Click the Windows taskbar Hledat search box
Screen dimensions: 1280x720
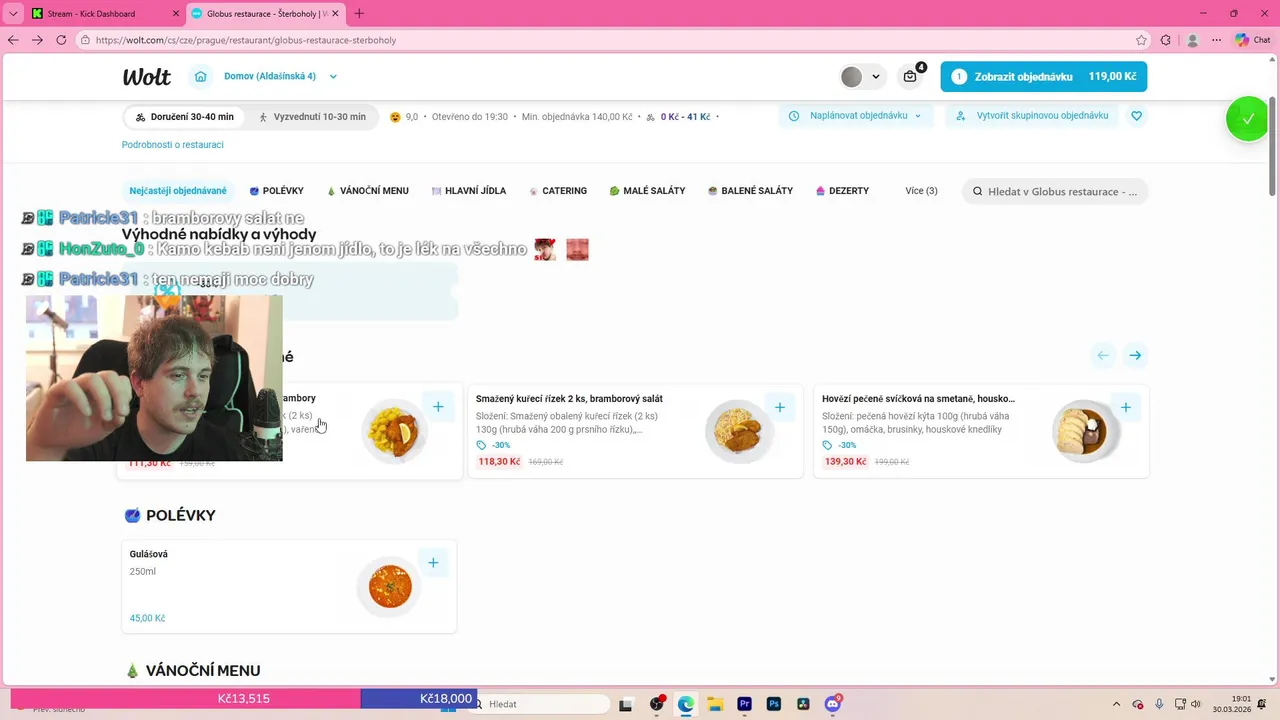(540, 704)
